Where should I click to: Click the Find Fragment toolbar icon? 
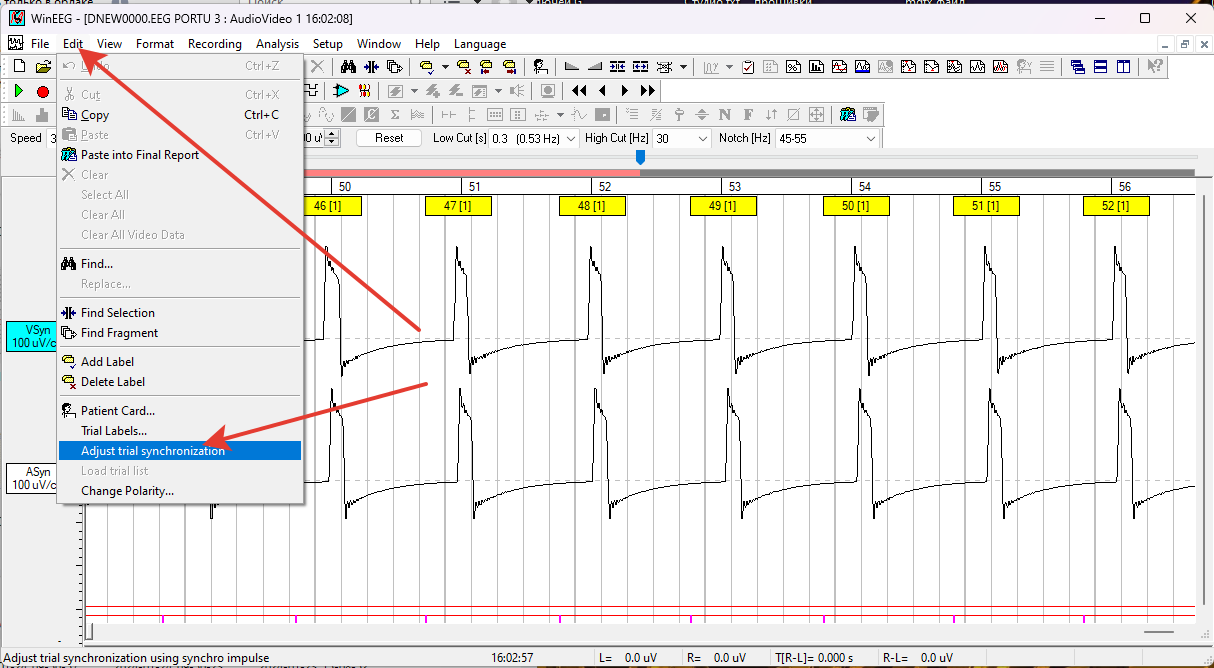[394, 67]
